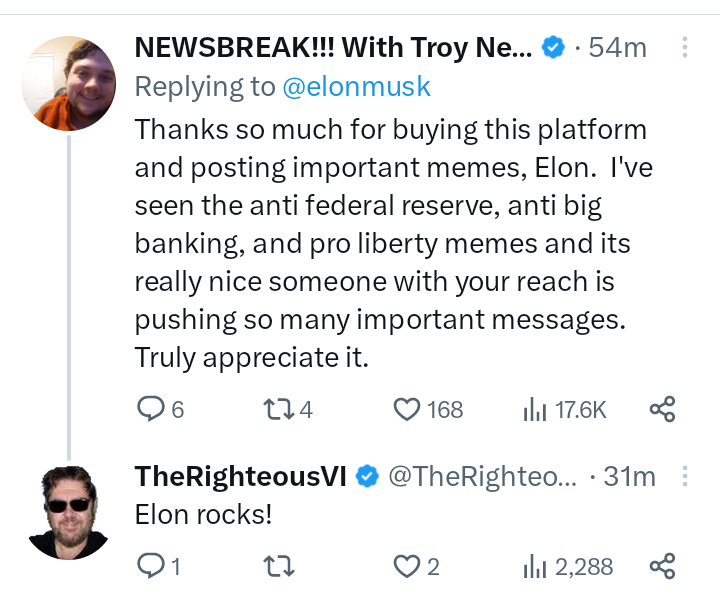Click the NEWSBREAK author's profile picture
720x601 pixels.
68,83
